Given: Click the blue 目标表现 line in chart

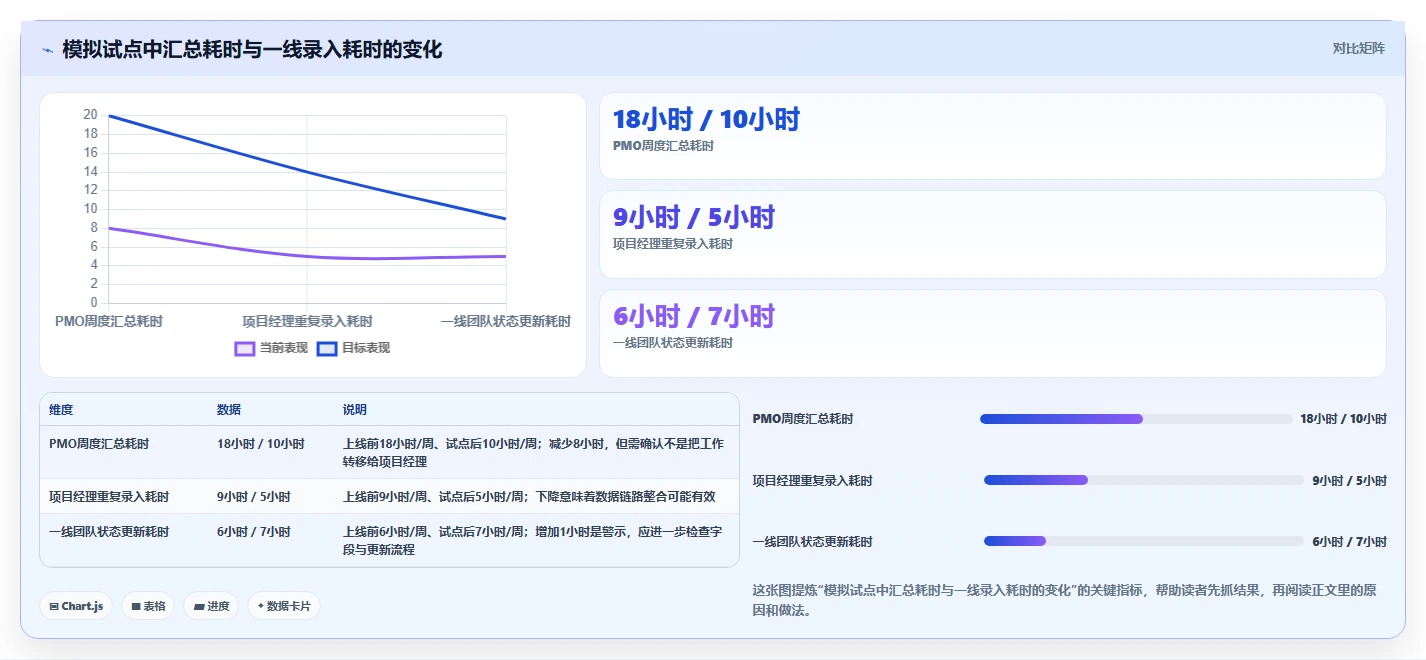Looking at the screenshot, I should (x=307, y=171).
